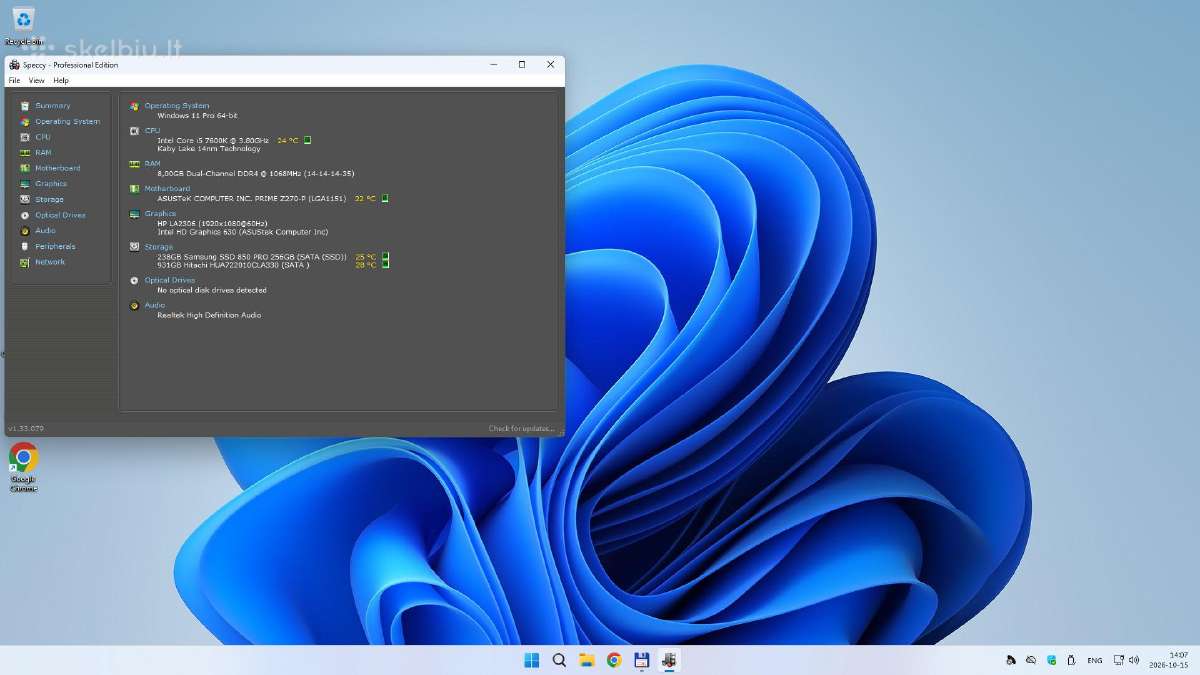Select the Network icon in sidebar
The height and width of the screenshot is (675, 1200).
(25, 262)
